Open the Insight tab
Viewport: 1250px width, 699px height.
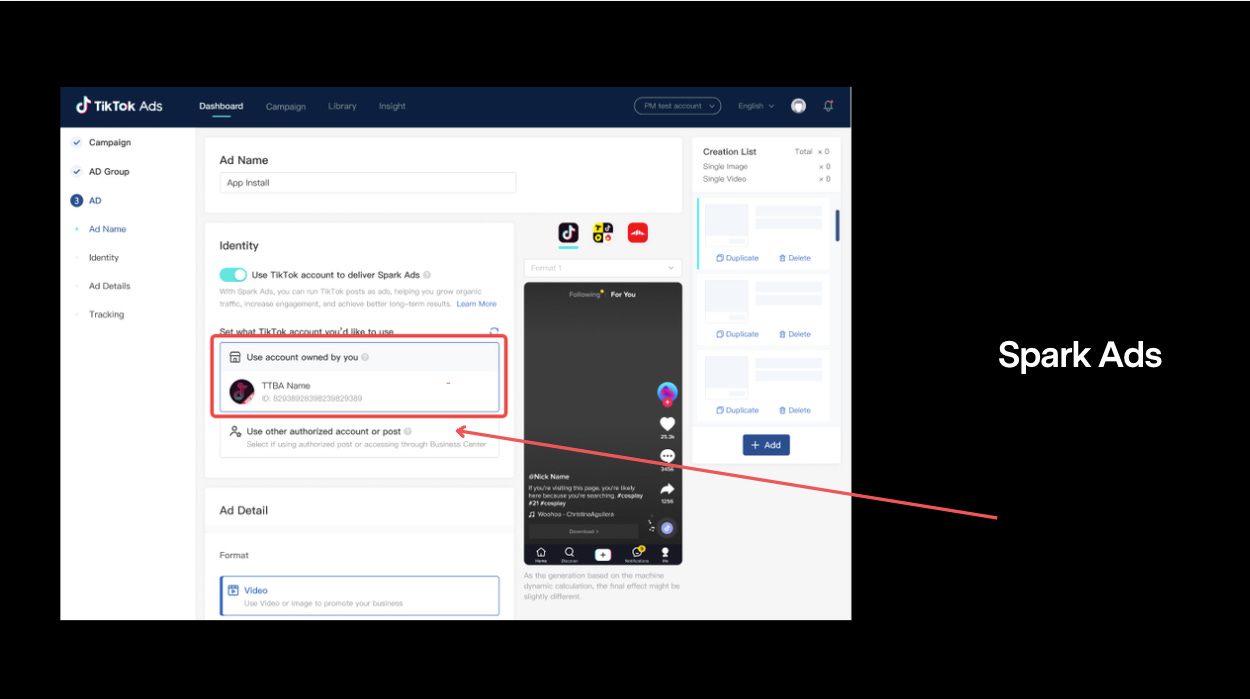coord(392,106)
